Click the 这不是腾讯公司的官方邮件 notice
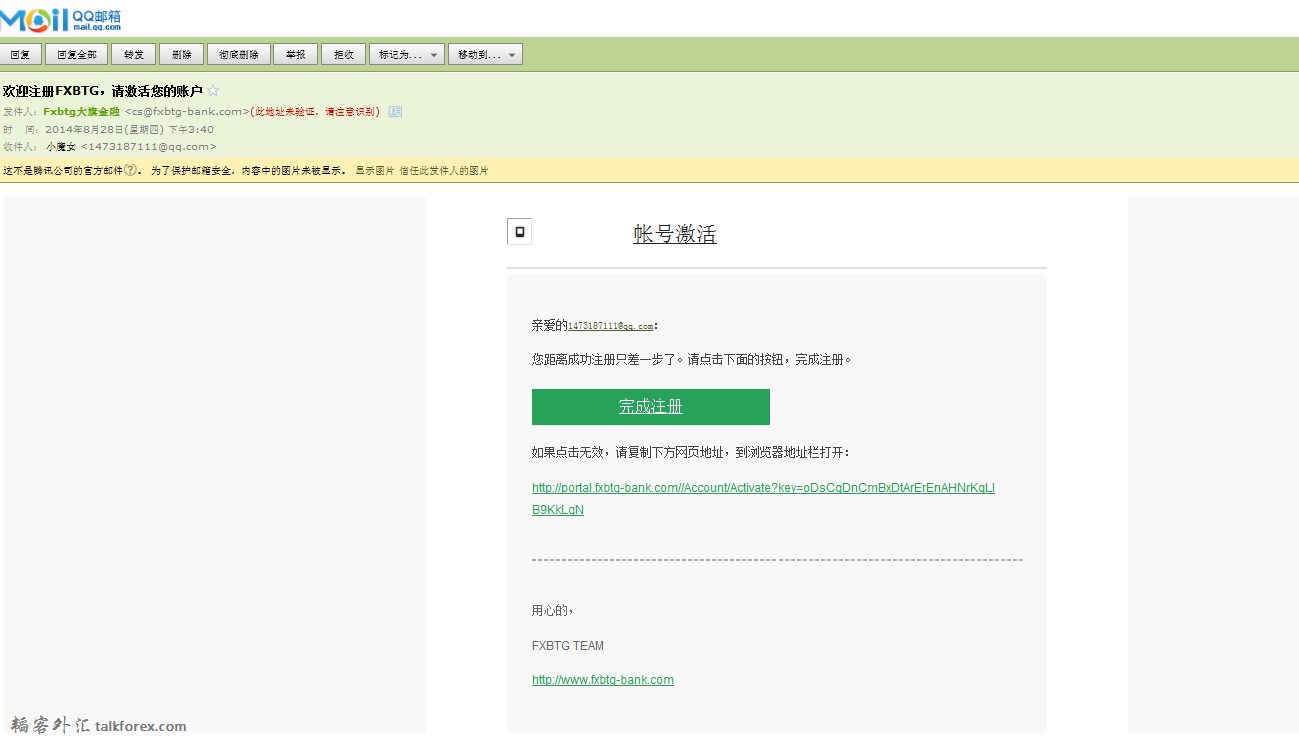Viewport: 1299px width, 741px height. pyautogui.click(x=63, y=171)
